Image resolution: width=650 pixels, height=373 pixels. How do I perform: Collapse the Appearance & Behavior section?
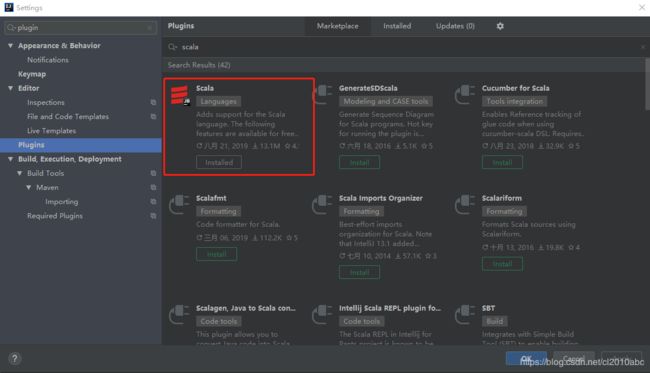10,46
